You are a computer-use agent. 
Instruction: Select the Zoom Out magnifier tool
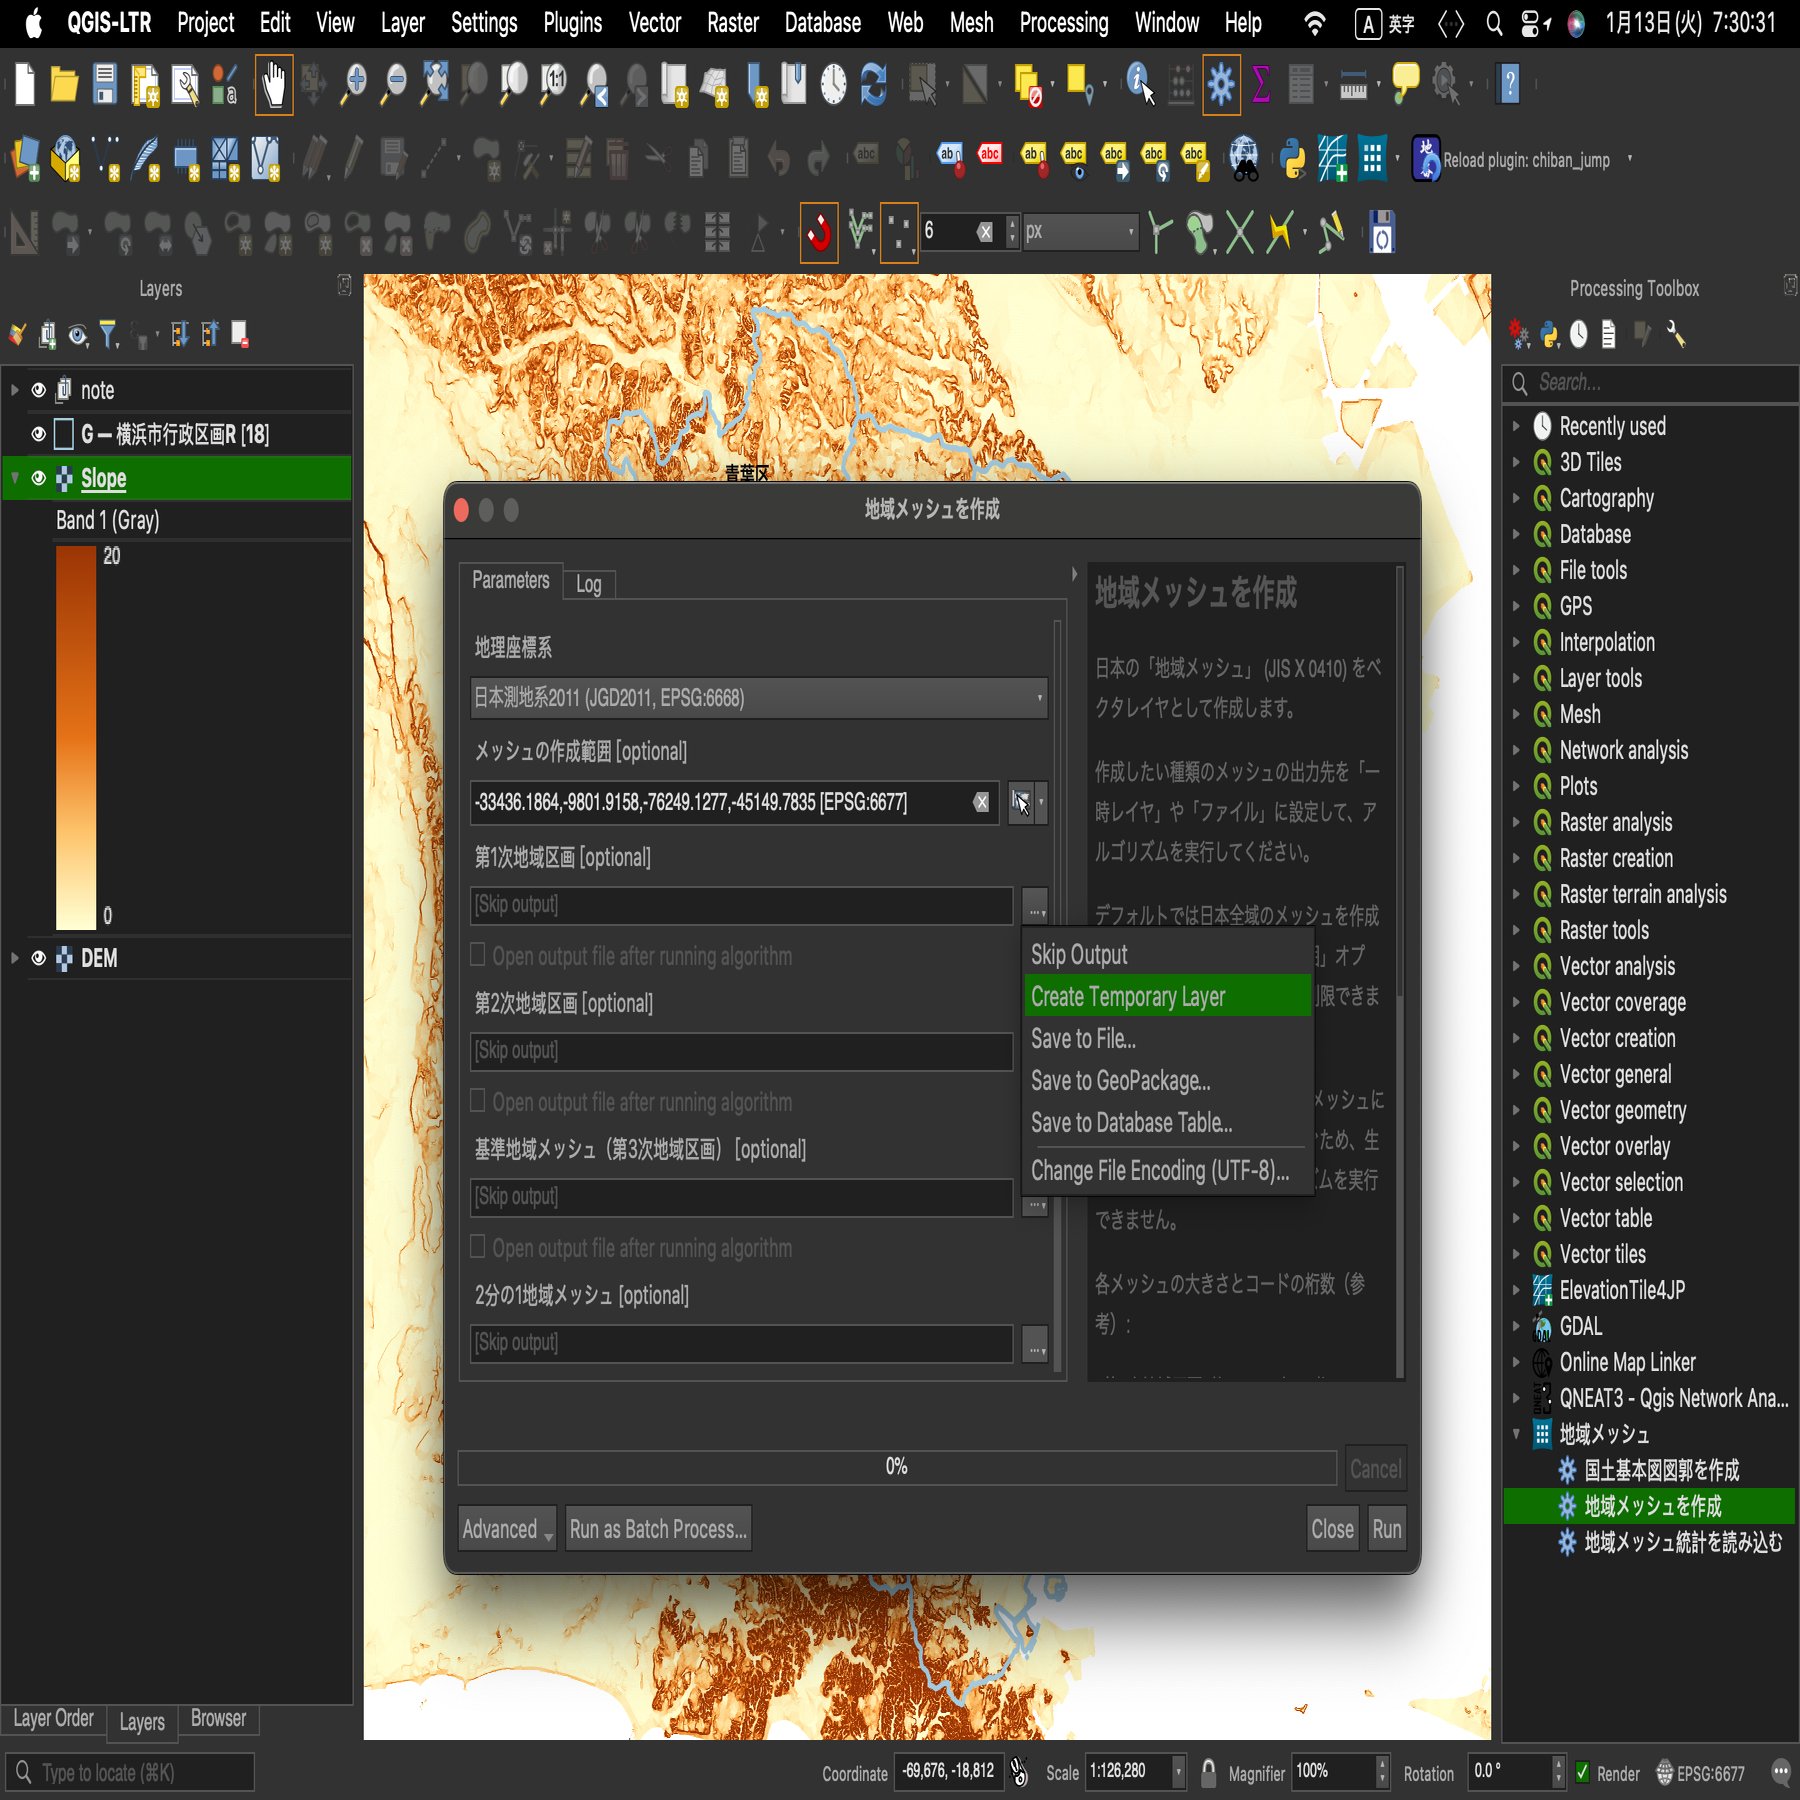395,84
